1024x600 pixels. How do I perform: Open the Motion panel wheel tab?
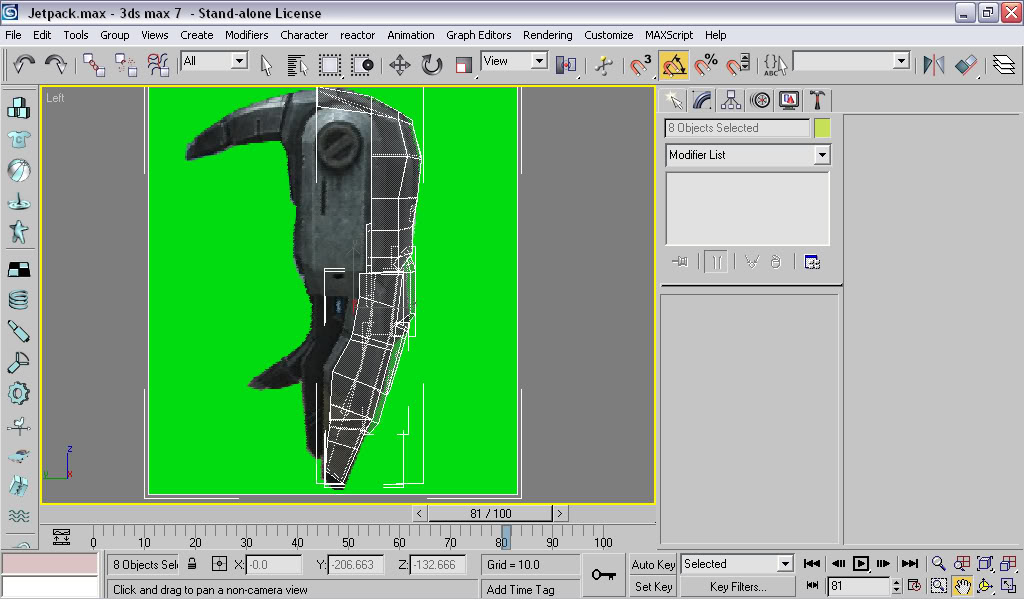click(760, 100)
